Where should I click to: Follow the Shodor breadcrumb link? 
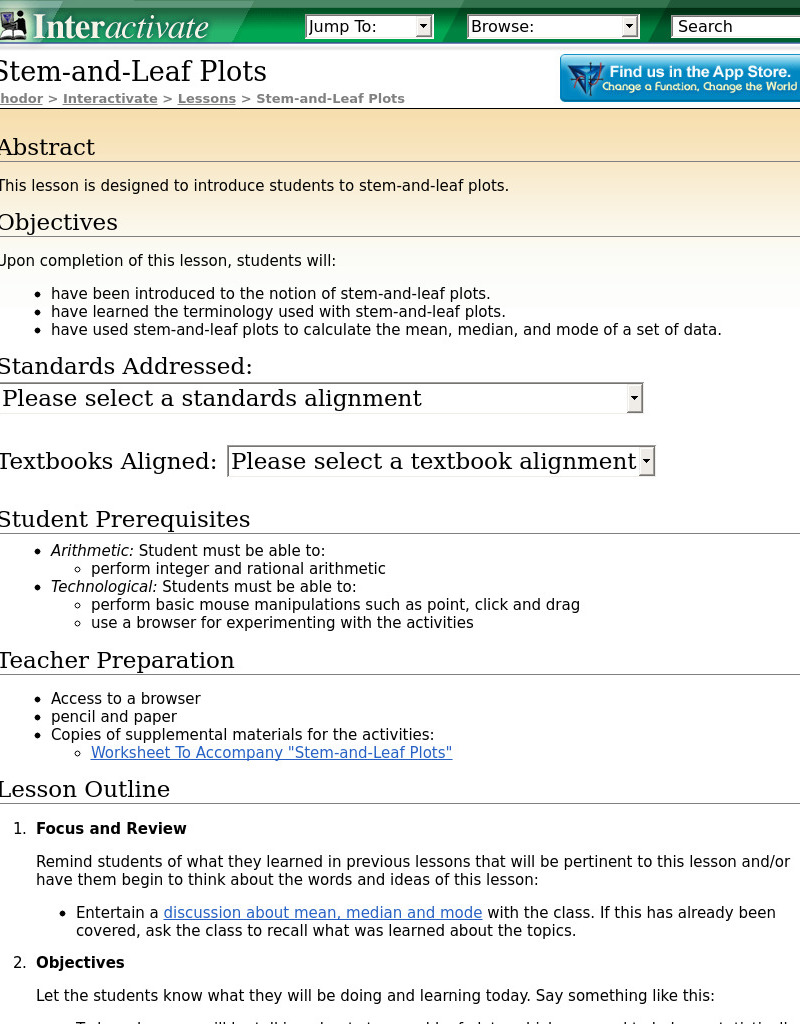[x=20, y=98]
